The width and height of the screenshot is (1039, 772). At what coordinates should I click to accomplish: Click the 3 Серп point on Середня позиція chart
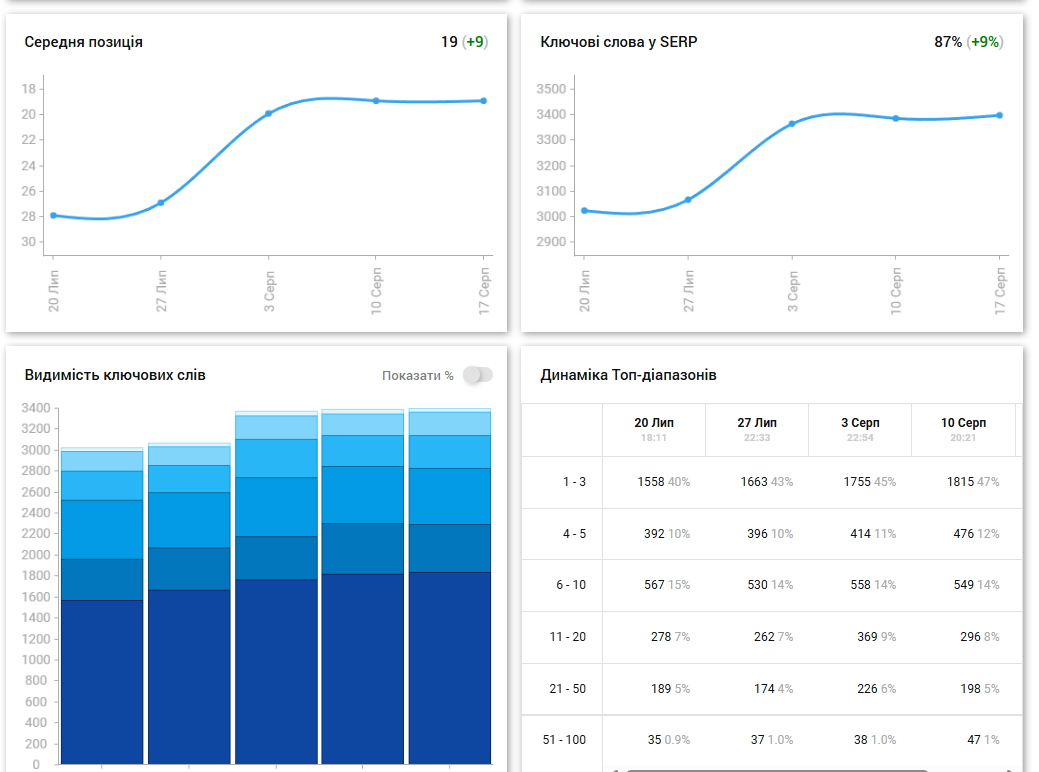[x=268, y=113]
